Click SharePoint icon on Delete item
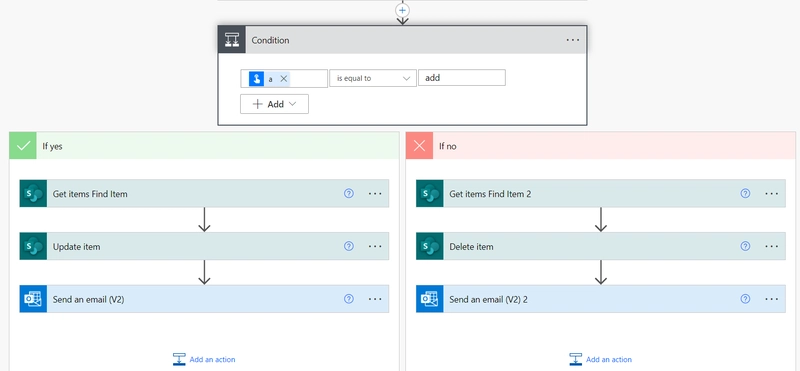This screenshot has width=800, height=371. tap(430, 246)
